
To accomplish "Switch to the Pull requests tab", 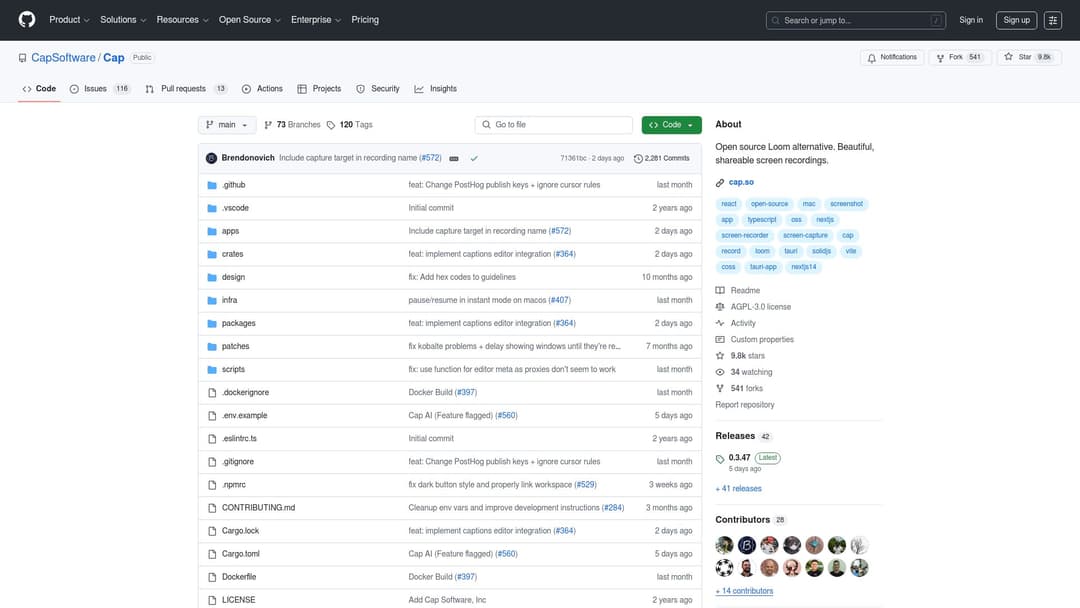I will click(x=186, y=89).
